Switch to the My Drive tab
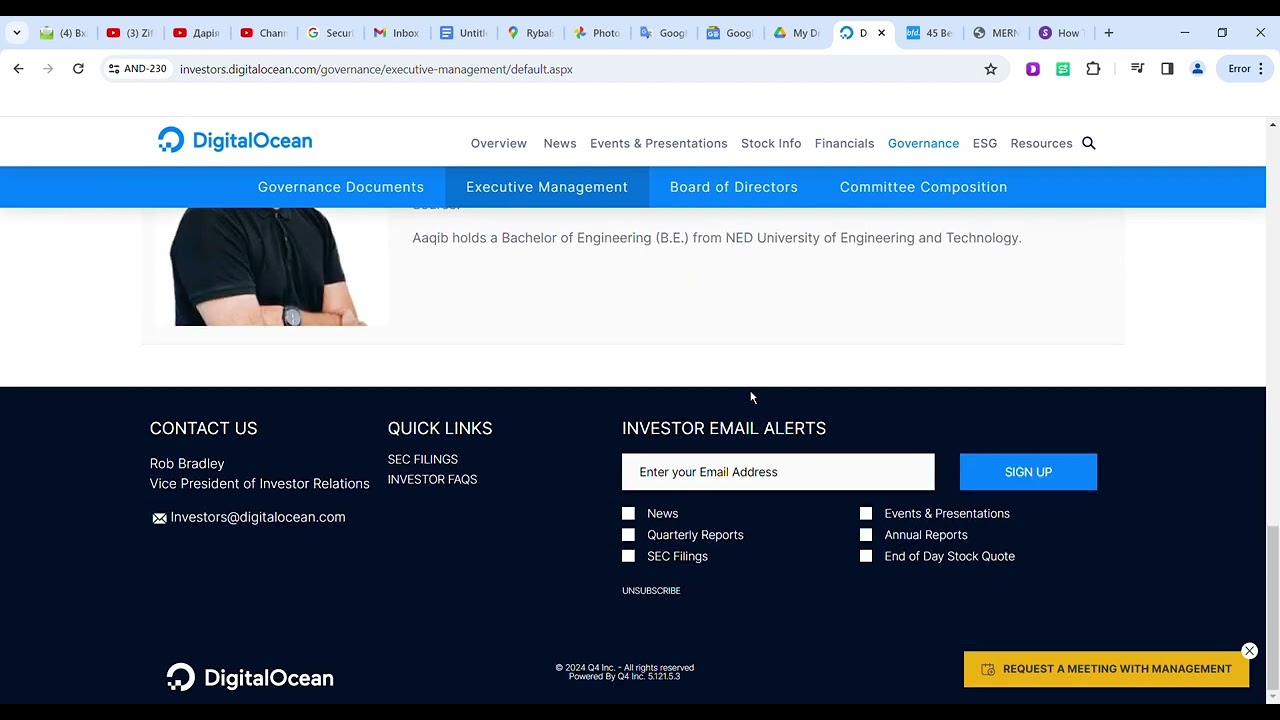The height and width of the screenshot is (720, 1280). pyautogui.click(x=796, y=33)
